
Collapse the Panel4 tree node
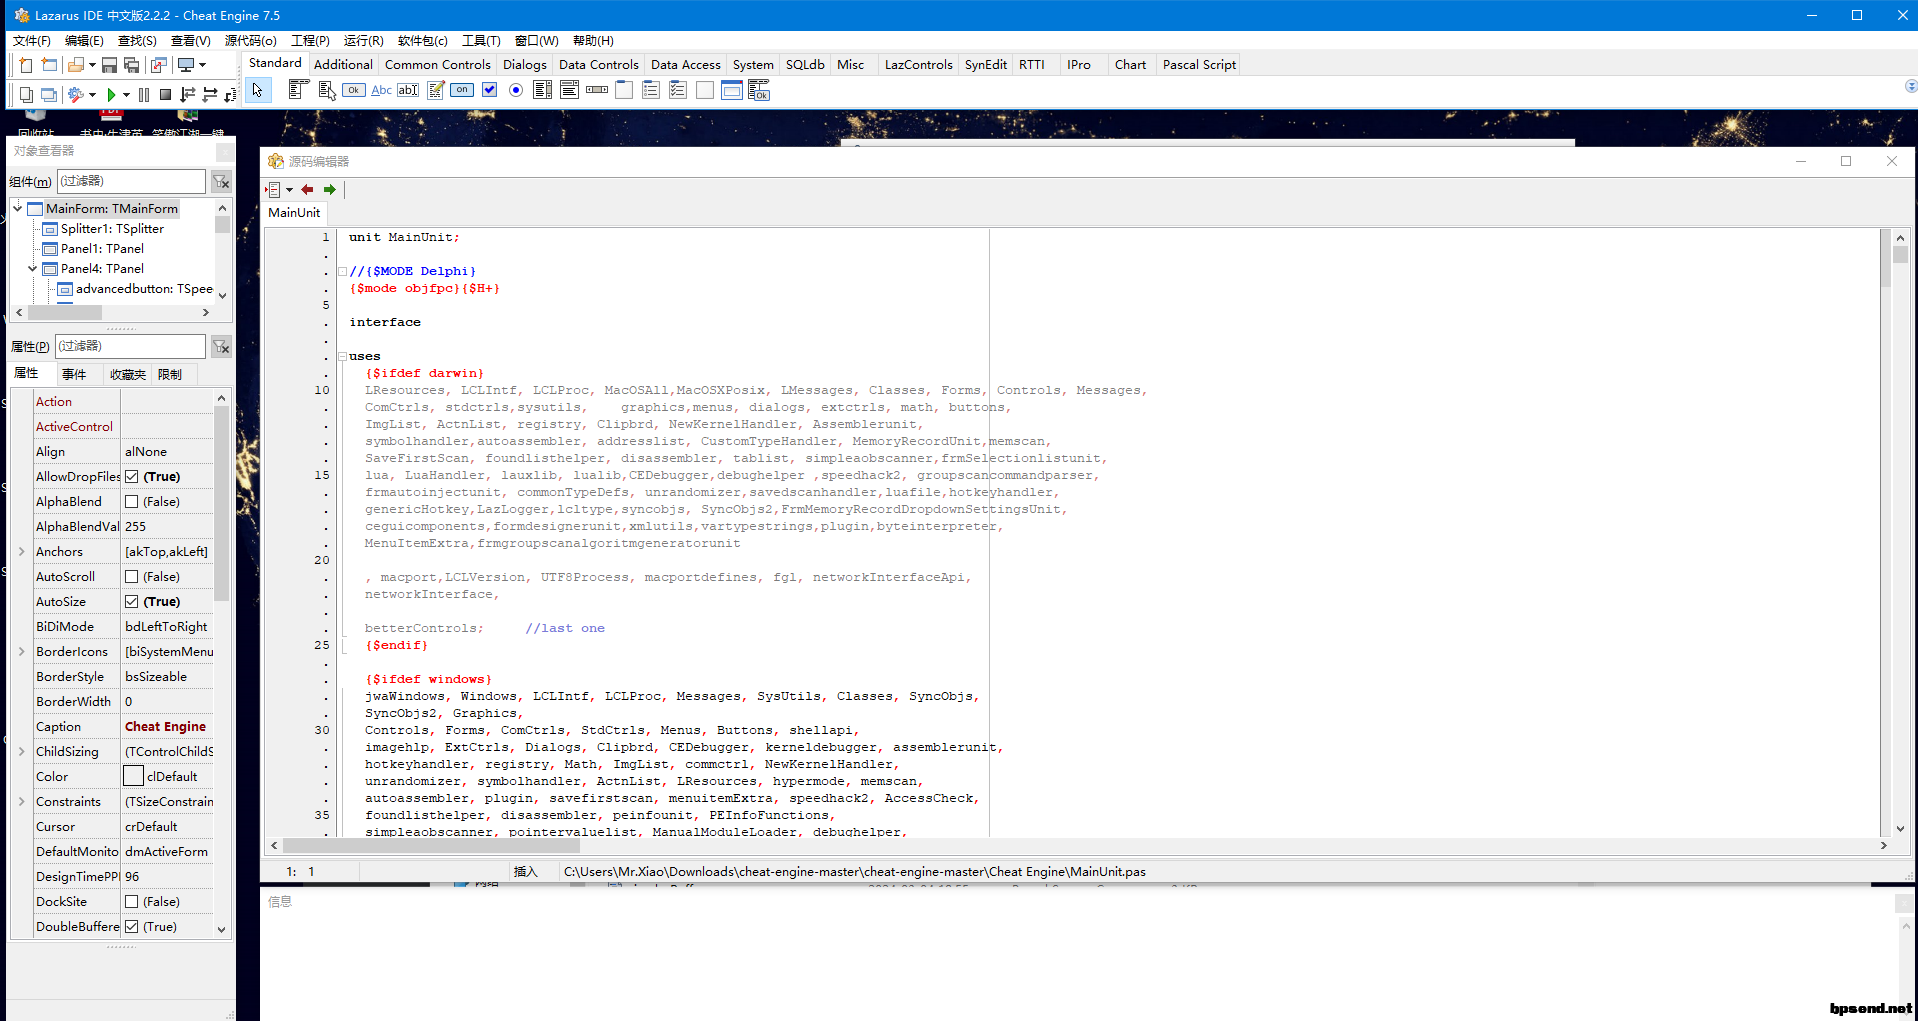(x=33, y=268)
